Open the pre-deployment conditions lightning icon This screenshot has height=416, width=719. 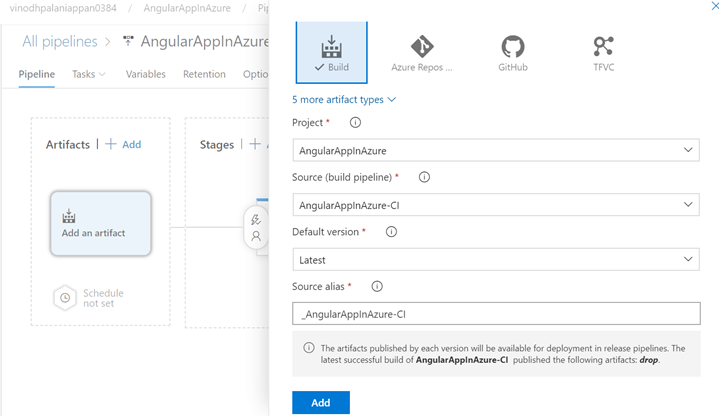point(256,220)
